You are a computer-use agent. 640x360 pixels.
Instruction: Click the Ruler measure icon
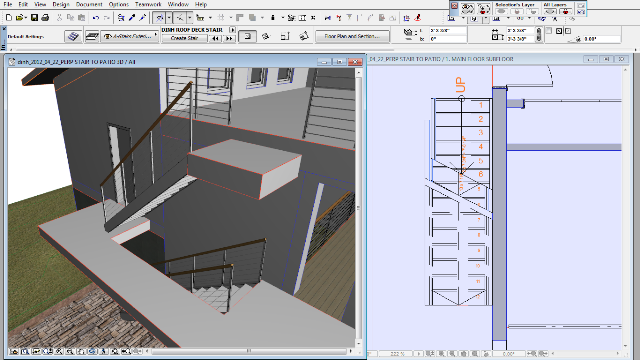[x=200, y=18]
